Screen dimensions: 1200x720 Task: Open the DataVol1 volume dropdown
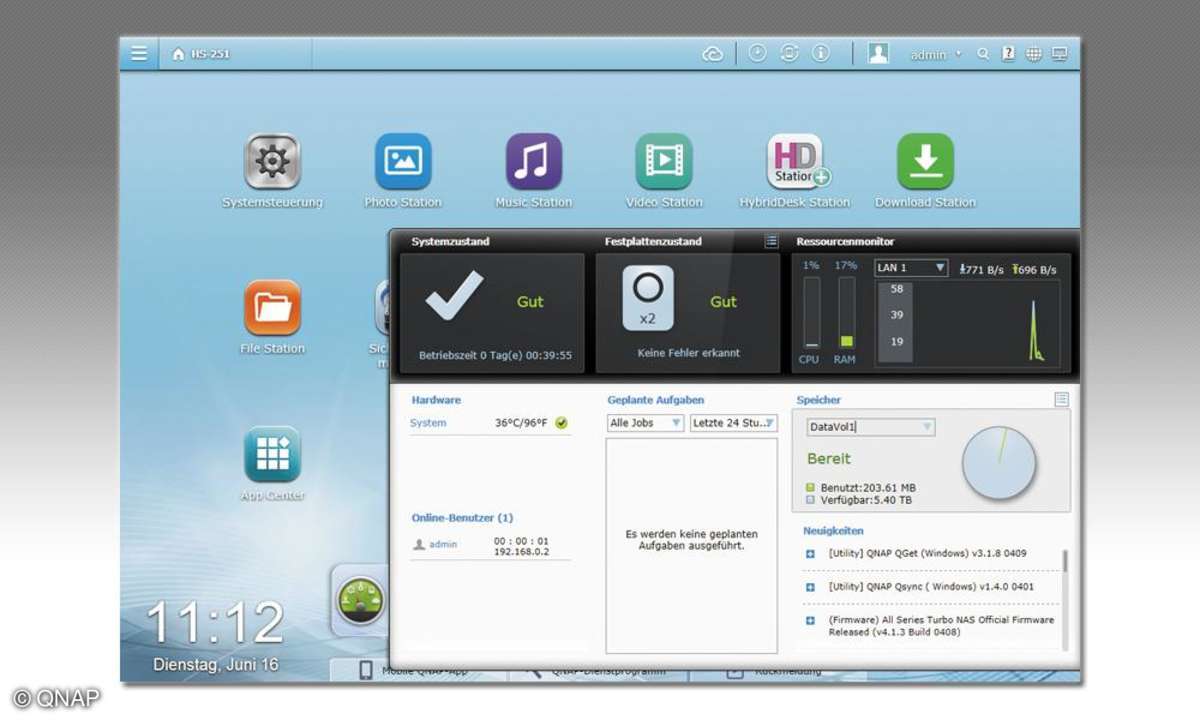(x=871, y=427)
